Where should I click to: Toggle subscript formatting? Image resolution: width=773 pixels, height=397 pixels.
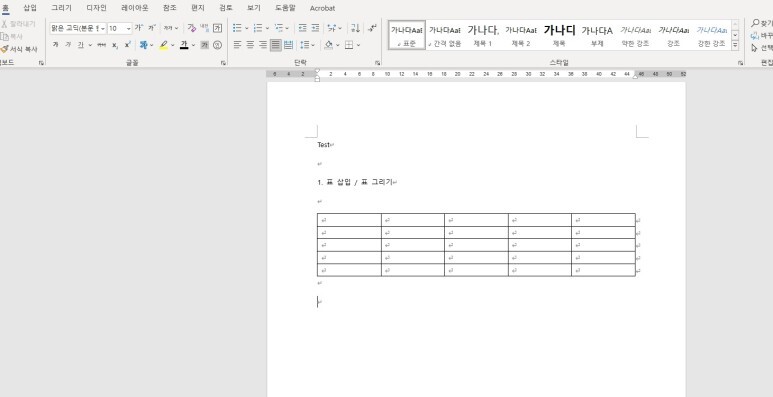[114, 45]
